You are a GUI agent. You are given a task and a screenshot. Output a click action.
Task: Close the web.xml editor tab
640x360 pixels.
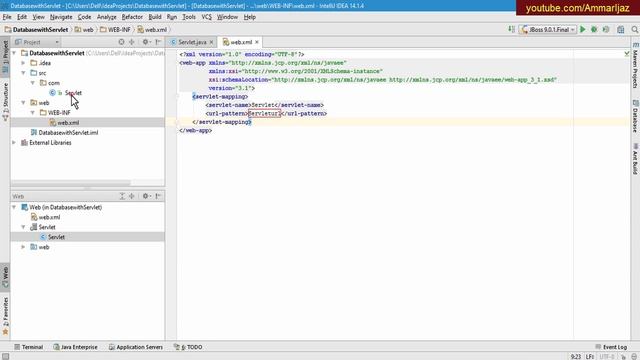tap(257, 42)
